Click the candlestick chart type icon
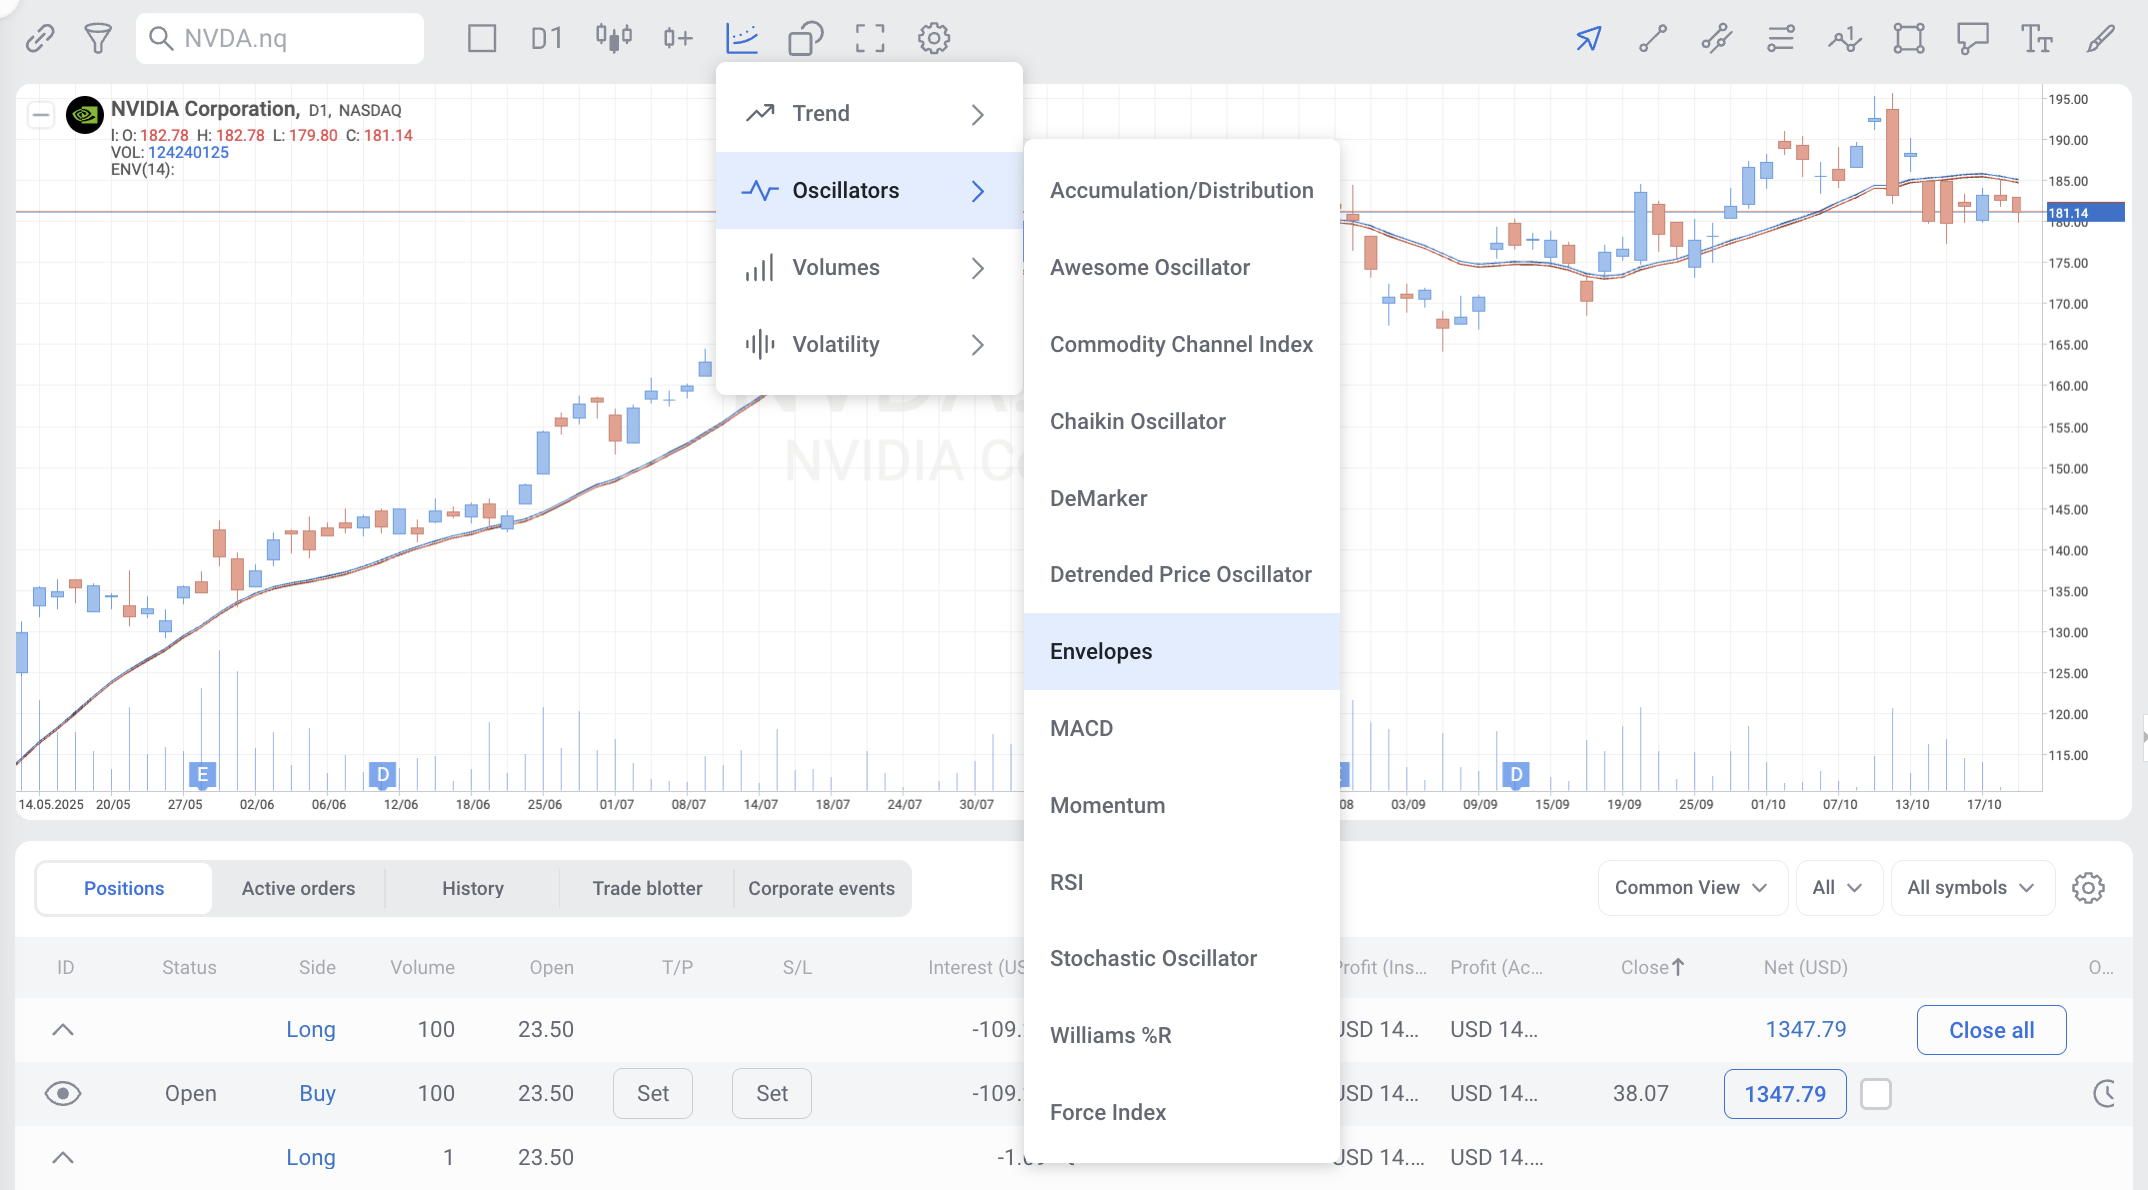The width and height of the screenshot is (2148, 1190). pyautogui.click(x=613, y=38)
